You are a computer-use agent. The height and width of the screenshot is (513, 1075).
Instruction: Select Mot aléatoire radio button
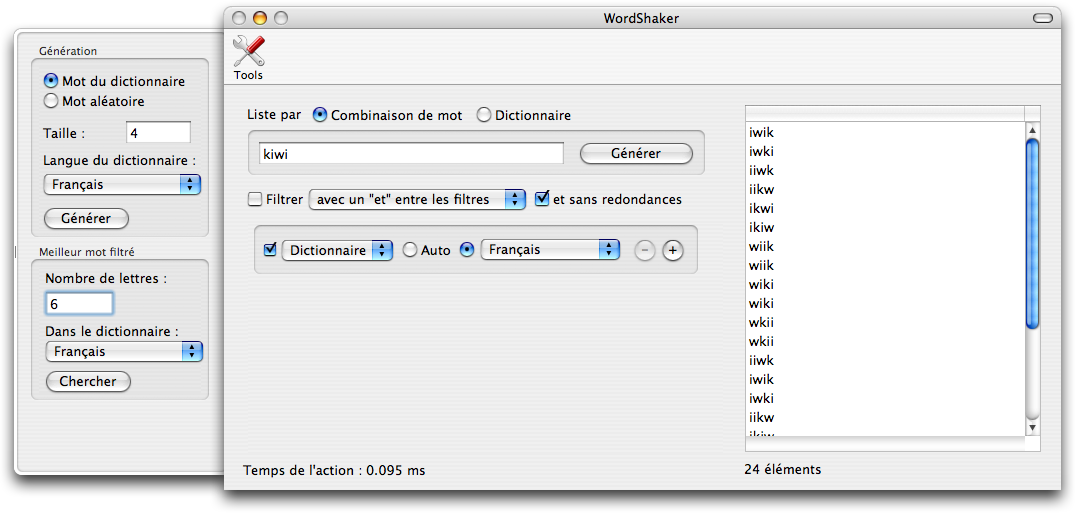[50, 102]
